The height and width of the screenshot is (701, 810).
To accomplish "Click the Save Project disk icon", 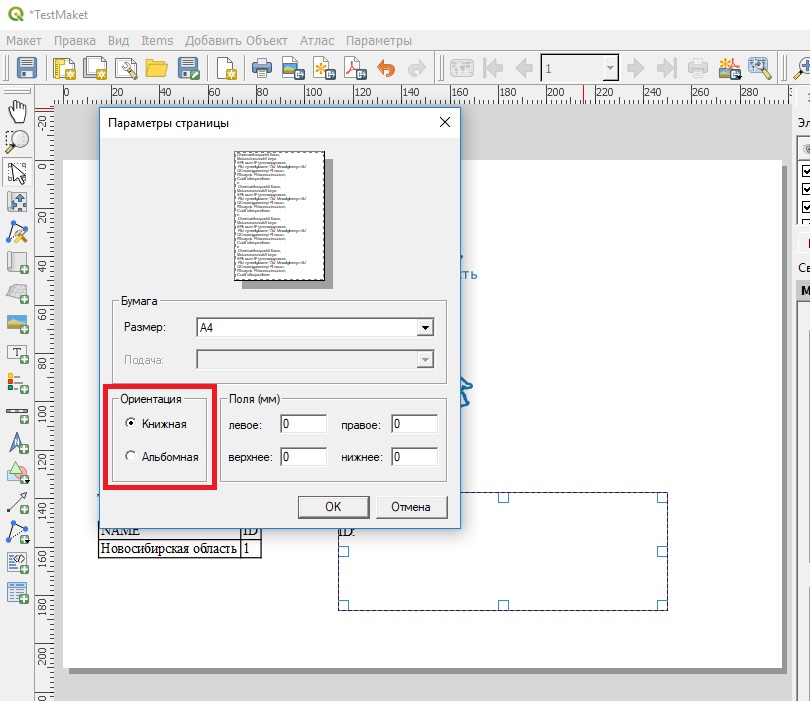I will (x=27, y=68).
